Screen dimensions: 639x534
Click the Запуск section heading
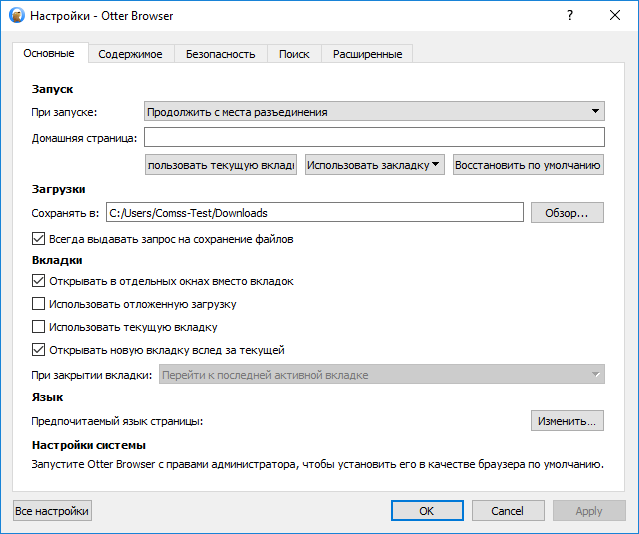click(52, 89)
